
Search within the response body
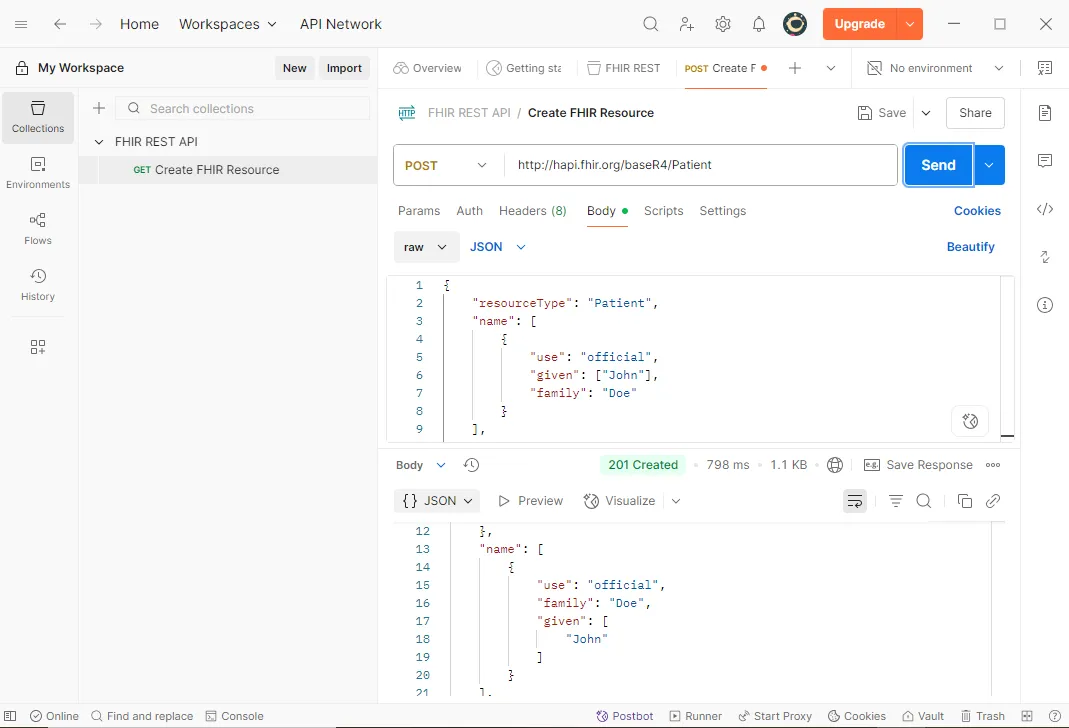[x=924, y=501]
